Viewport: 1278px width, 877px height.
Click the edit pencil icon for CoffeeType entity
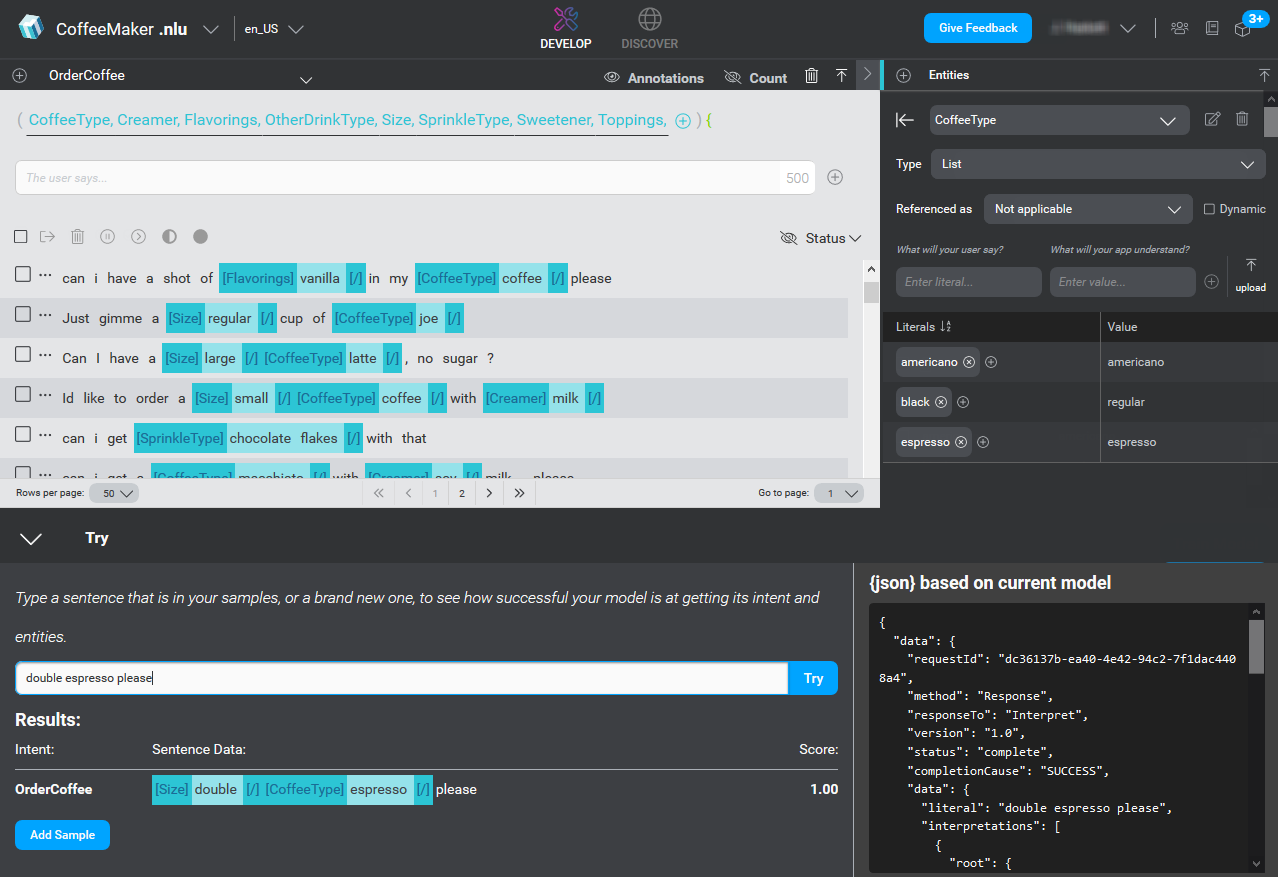point(1212,119)
